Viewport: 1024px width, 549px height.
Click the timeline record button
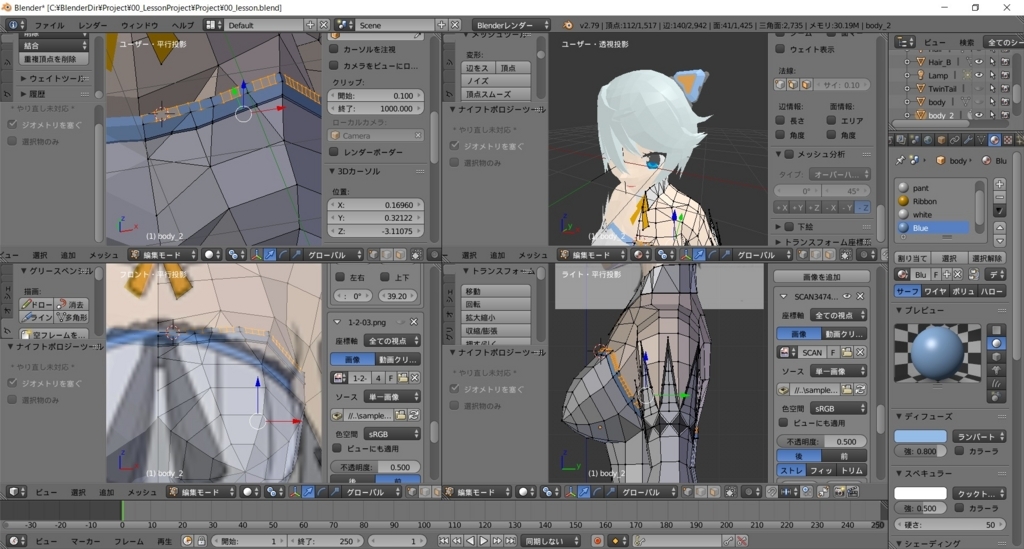click(597, 541)
